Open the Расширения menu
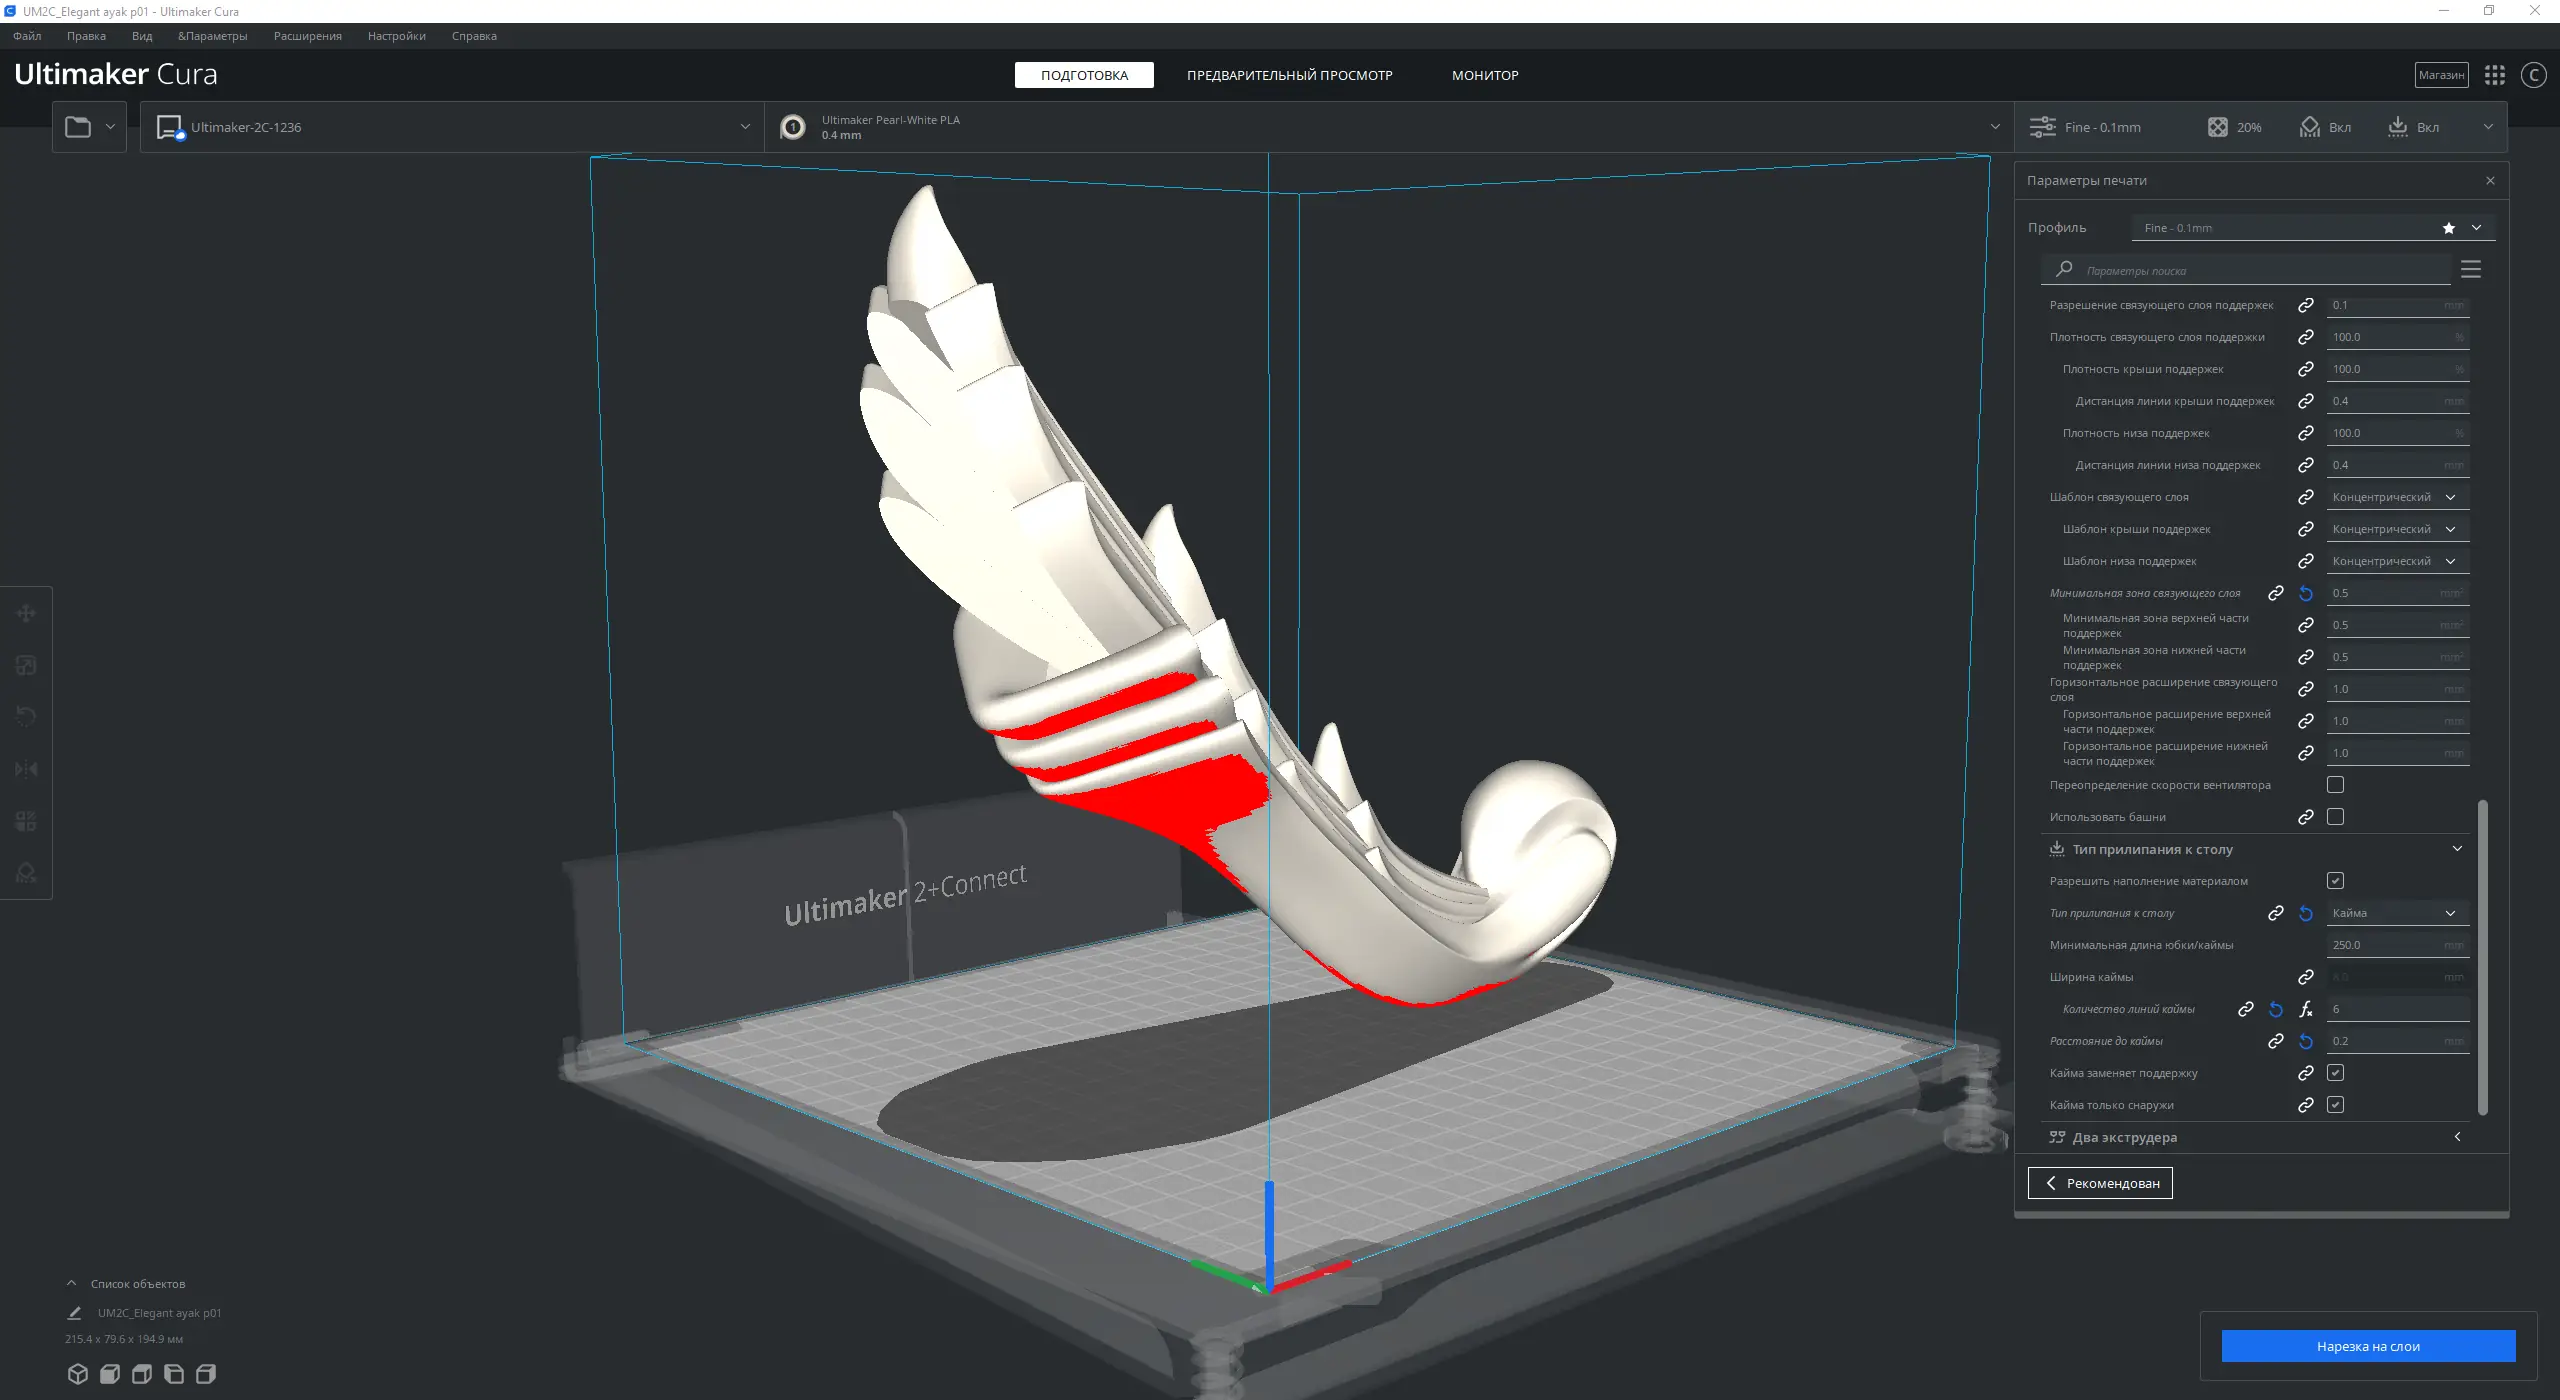The width and height of the screenshot is (2560, 1400). click(307, 36)
